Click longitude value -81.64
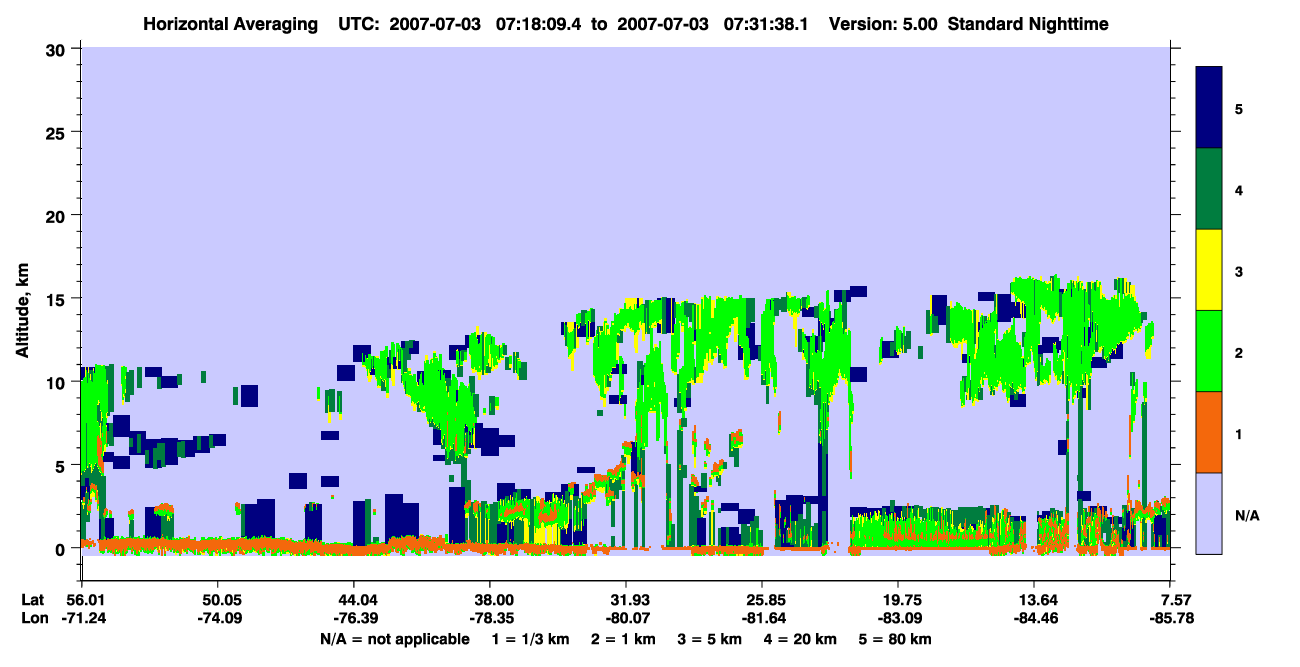Viewport: 1300px width, 667px height. pos(762,617)
